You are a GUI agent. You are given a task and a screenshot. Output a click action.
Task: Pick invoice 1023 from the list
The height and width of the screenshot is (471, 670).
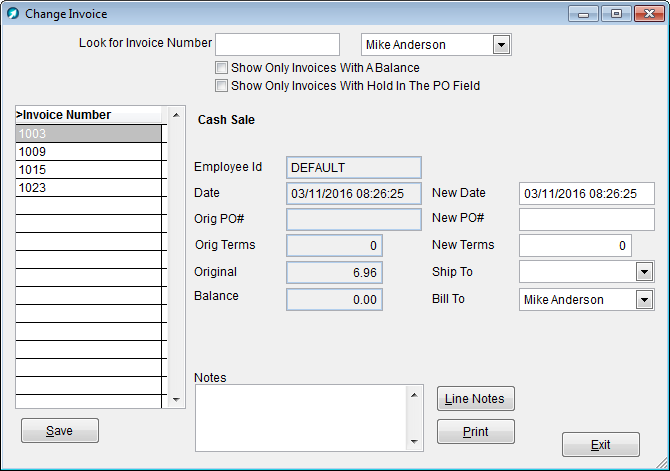tap(88, 188)
